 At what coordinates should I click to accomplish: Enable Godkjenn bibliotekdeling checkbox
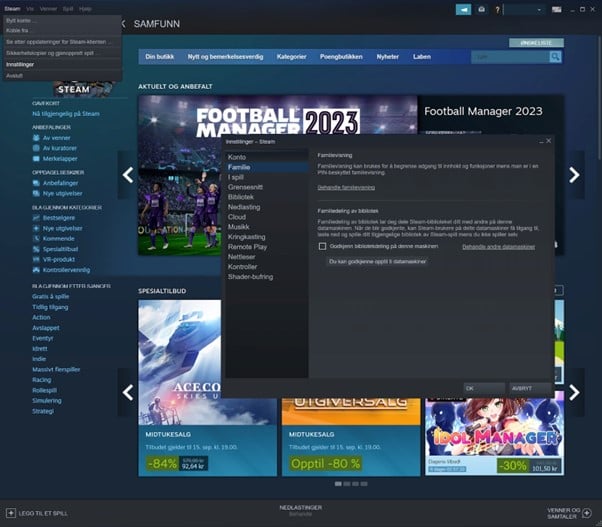click(322, 246)
